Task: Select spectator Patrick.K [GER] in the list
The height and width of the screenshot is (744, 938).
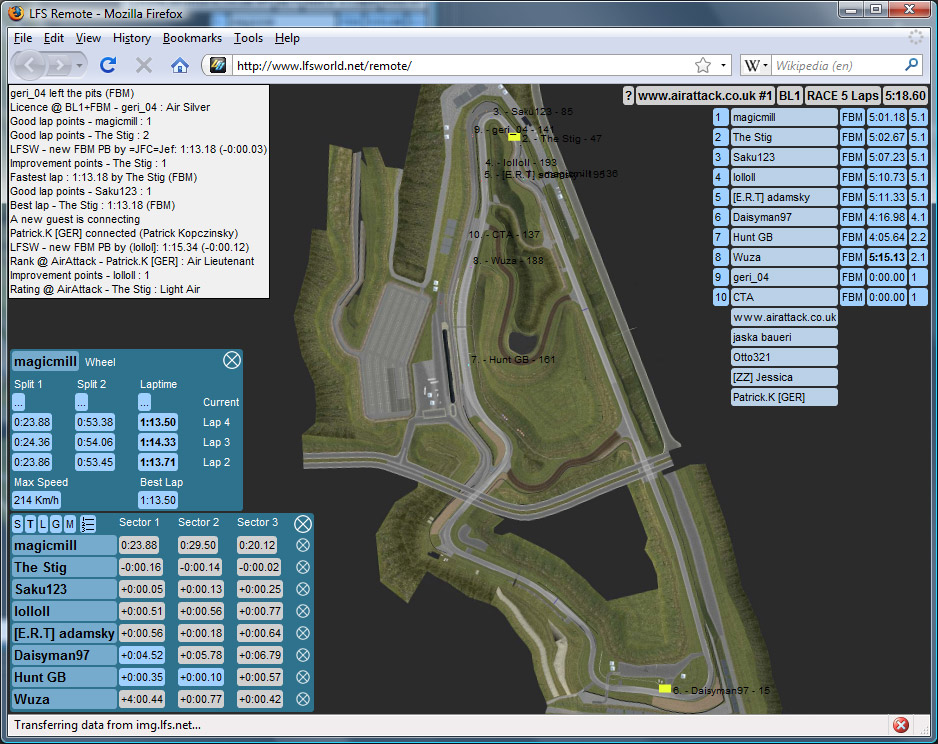Action: click(x=784, y=397)
